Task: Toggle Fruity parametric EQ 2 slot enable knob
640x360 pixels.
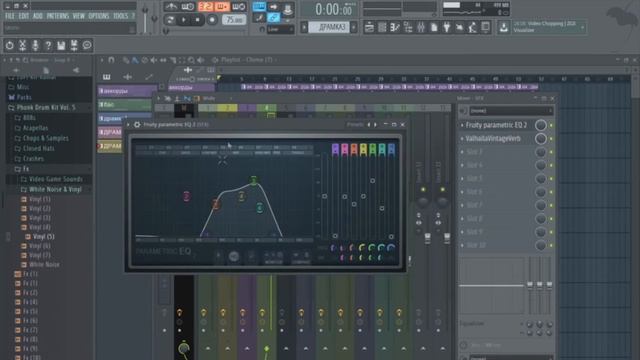Action: point(541,125)
